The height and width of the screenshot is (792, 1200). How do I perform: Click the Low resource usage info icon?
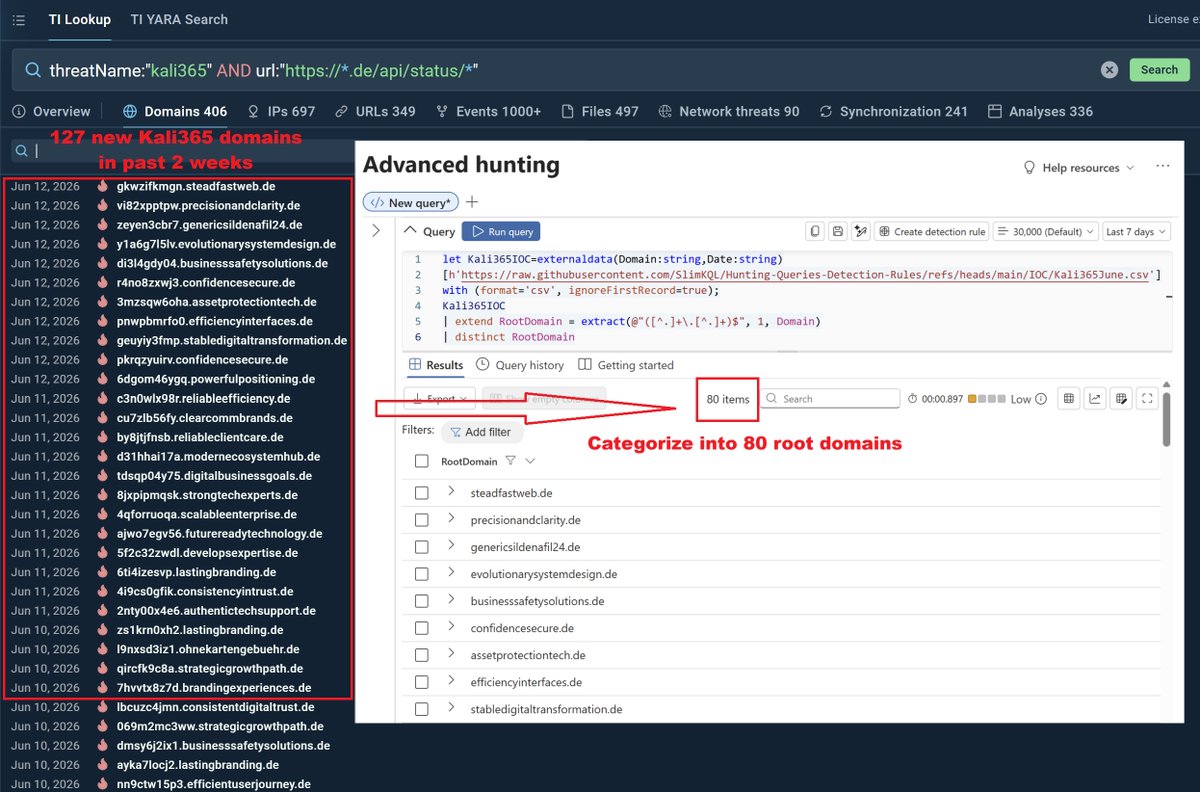pyautogui.click(x=1041, y=398)
